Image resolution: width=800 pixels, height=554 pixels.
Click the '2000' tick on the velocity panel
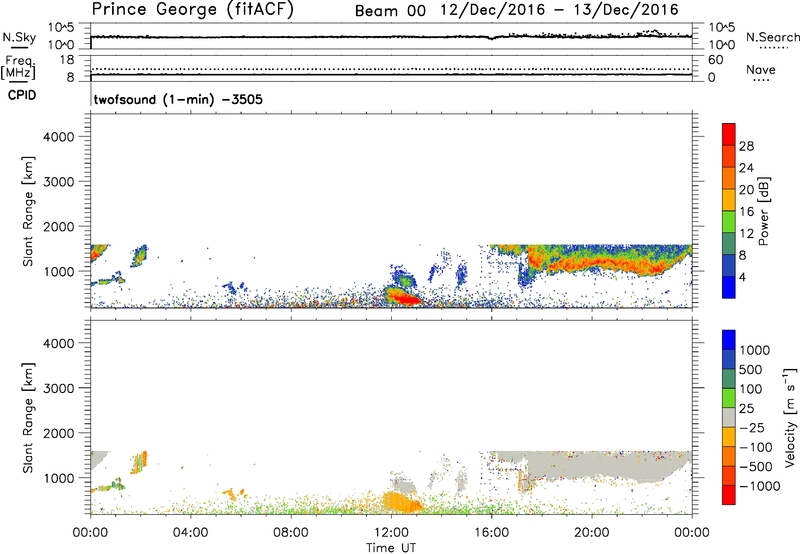point(58,433)
